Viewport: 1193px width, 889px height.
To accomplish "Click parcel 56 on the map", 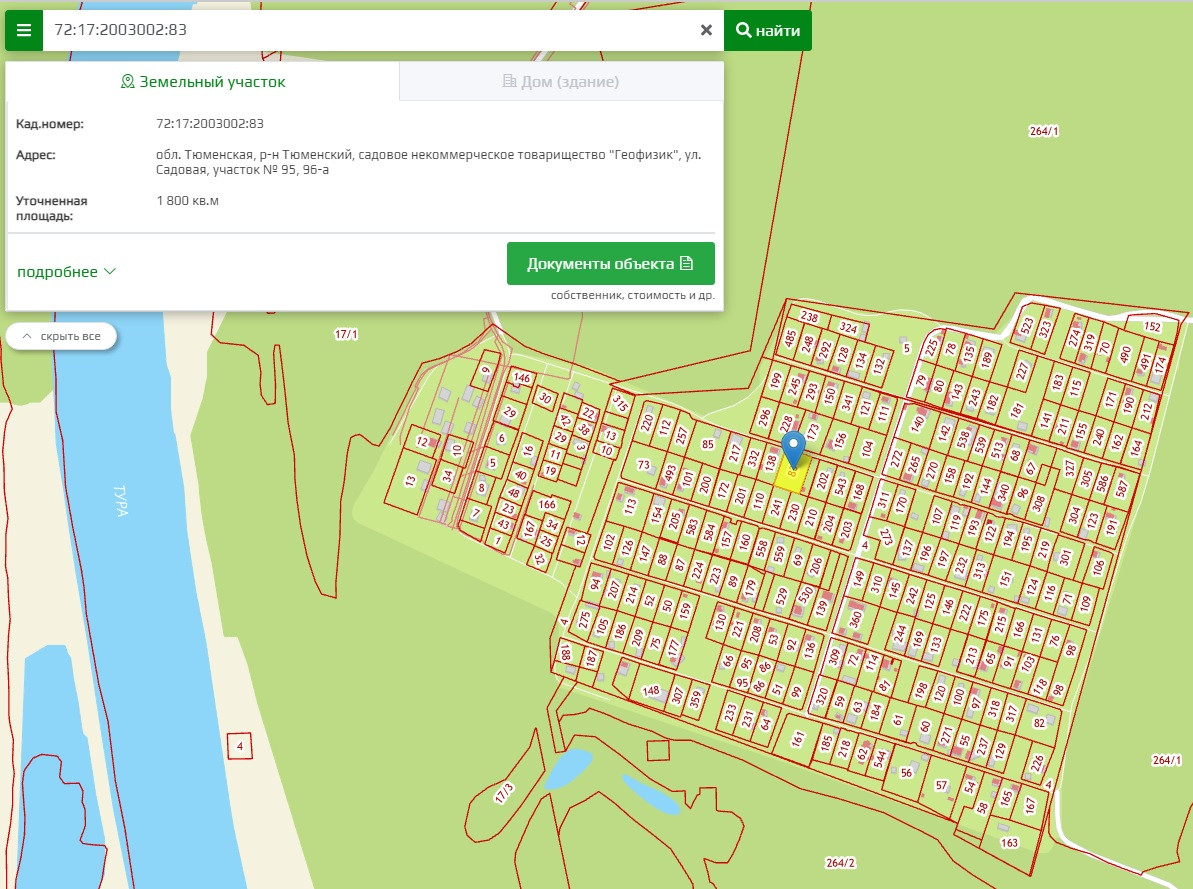I will (906, 772).
